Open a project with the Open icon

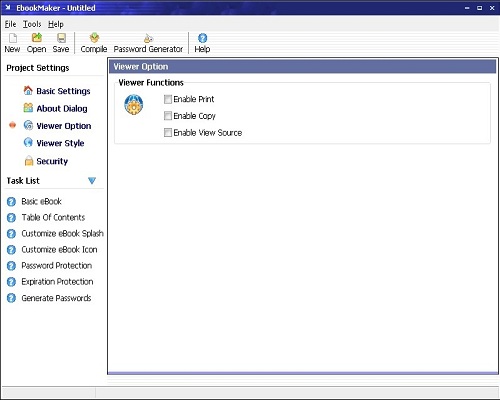click(x=37, y=38)
